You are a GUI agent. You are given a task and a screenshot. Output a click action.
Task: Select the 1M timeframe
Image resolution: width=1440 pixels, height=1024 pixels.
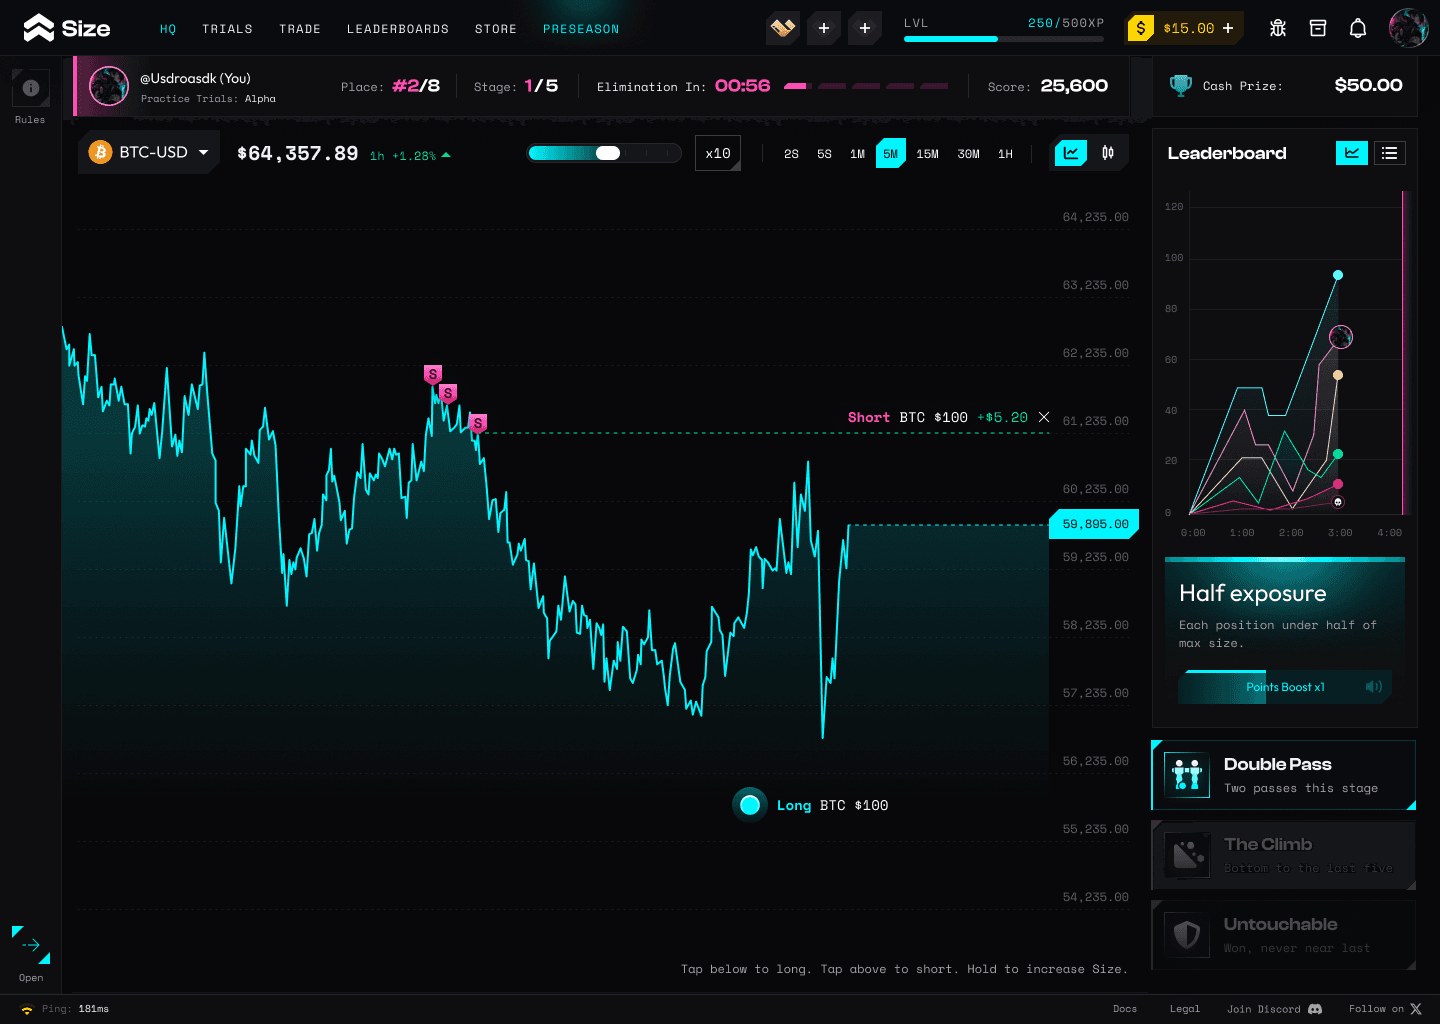[857, 154]
